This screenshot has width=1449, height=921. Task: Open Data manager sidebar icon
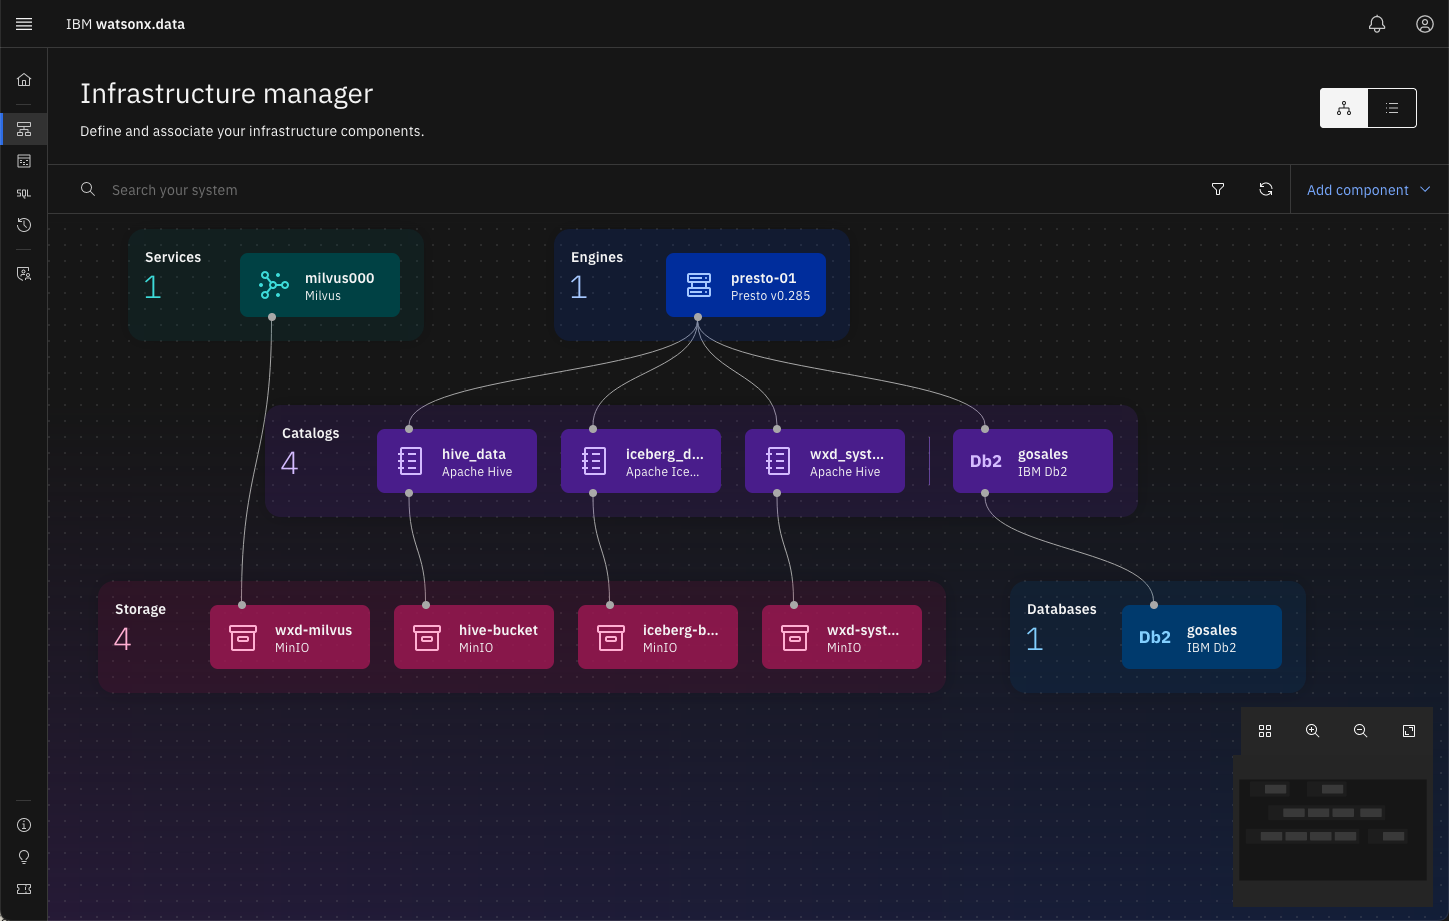coord(24,161)
